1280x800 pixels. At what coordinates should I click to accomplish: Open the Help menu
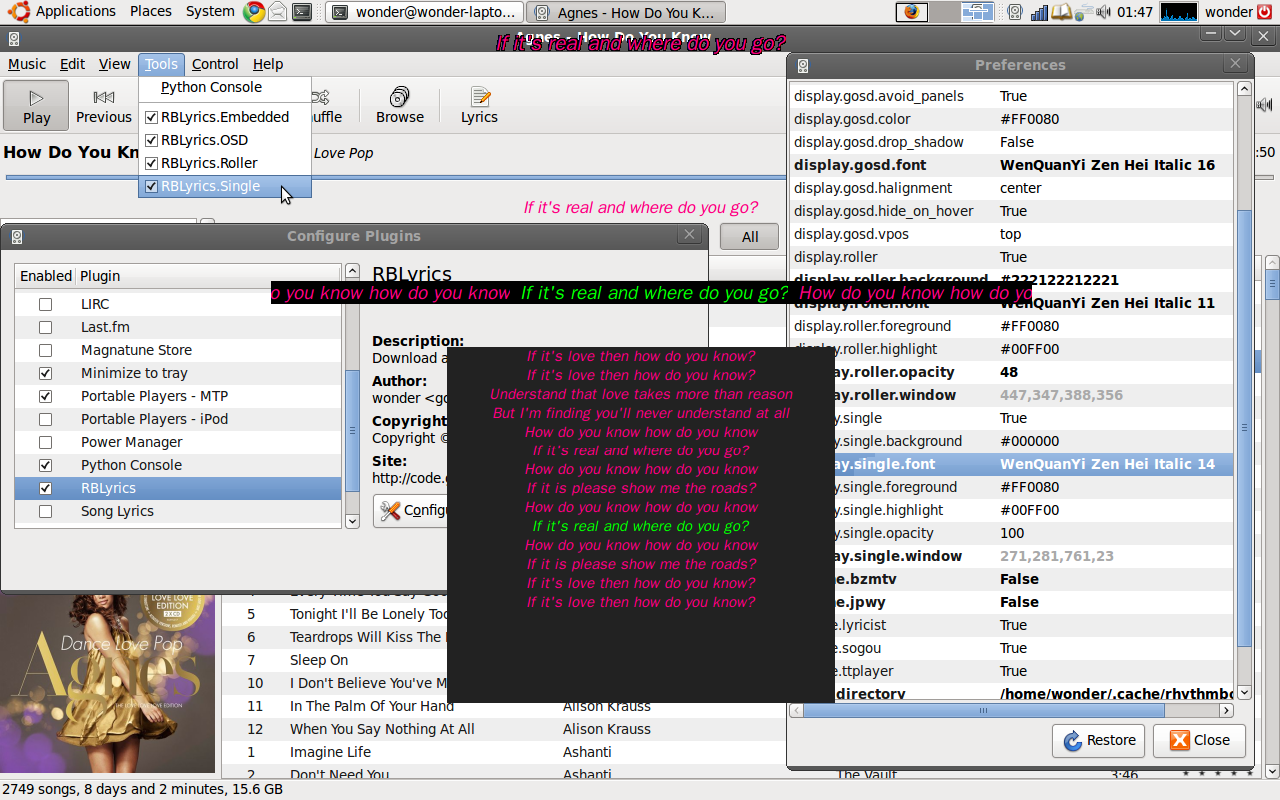(268, 64)
